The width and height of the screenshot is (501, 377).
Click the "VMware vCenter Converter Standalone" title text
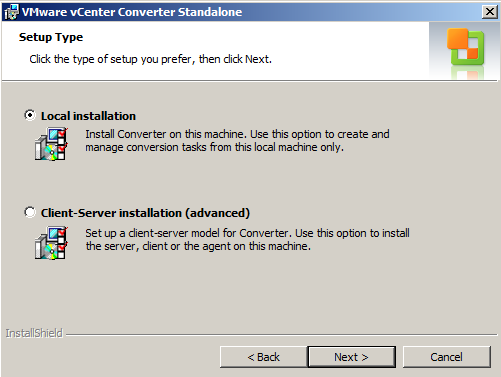[x=132, y=12]
